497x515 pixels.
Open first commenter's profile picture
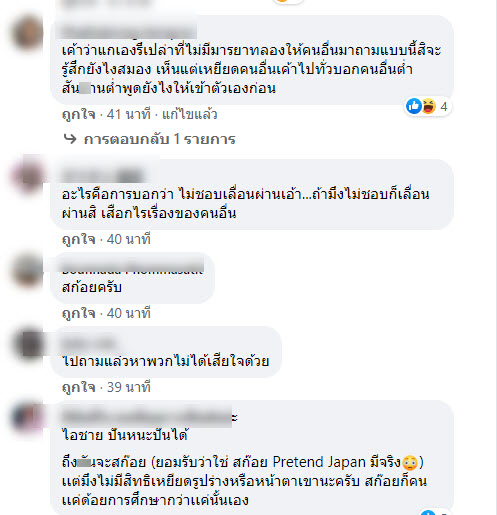[28, 33]
